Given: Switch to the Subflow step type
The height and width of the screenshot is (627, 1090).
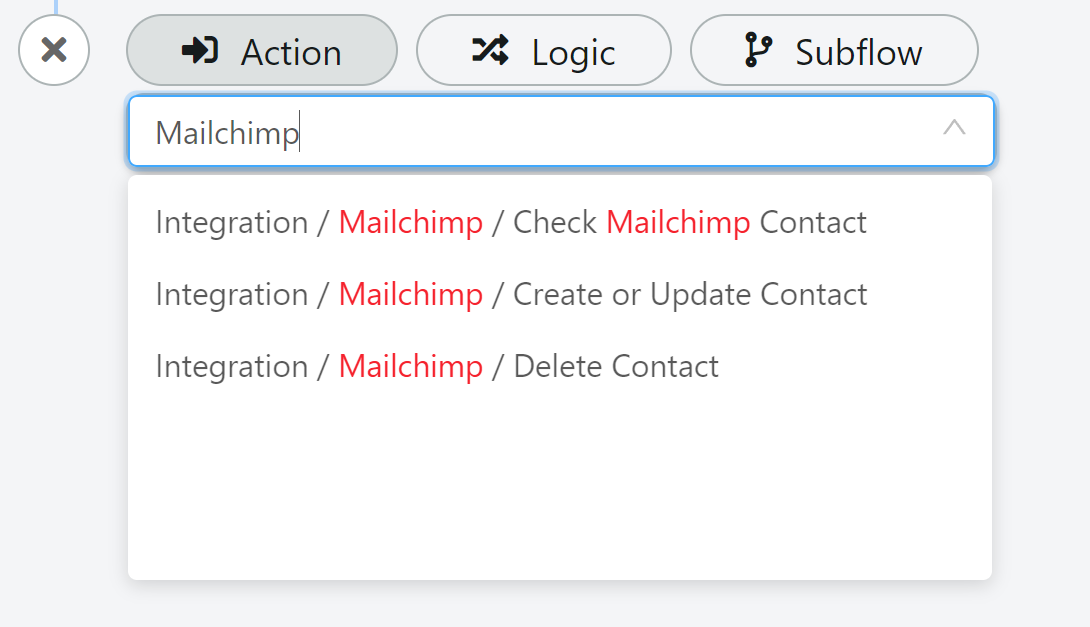Looking at the screenshot, I should 834,50.
